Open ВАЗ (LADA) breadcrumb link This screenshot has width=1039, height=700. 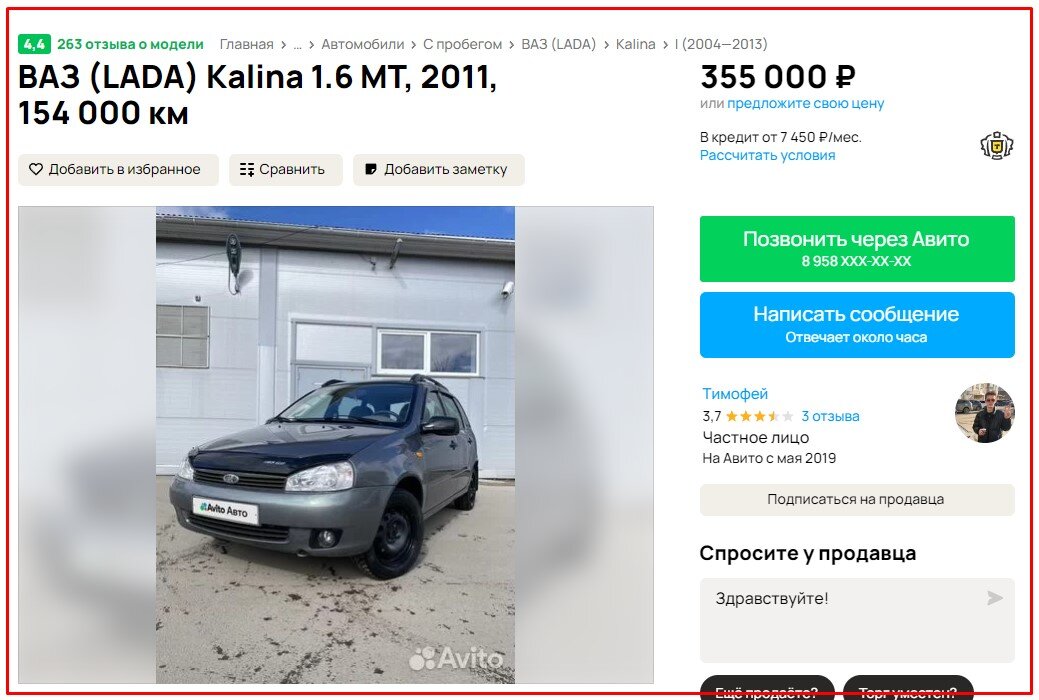[x=559, y=44]
